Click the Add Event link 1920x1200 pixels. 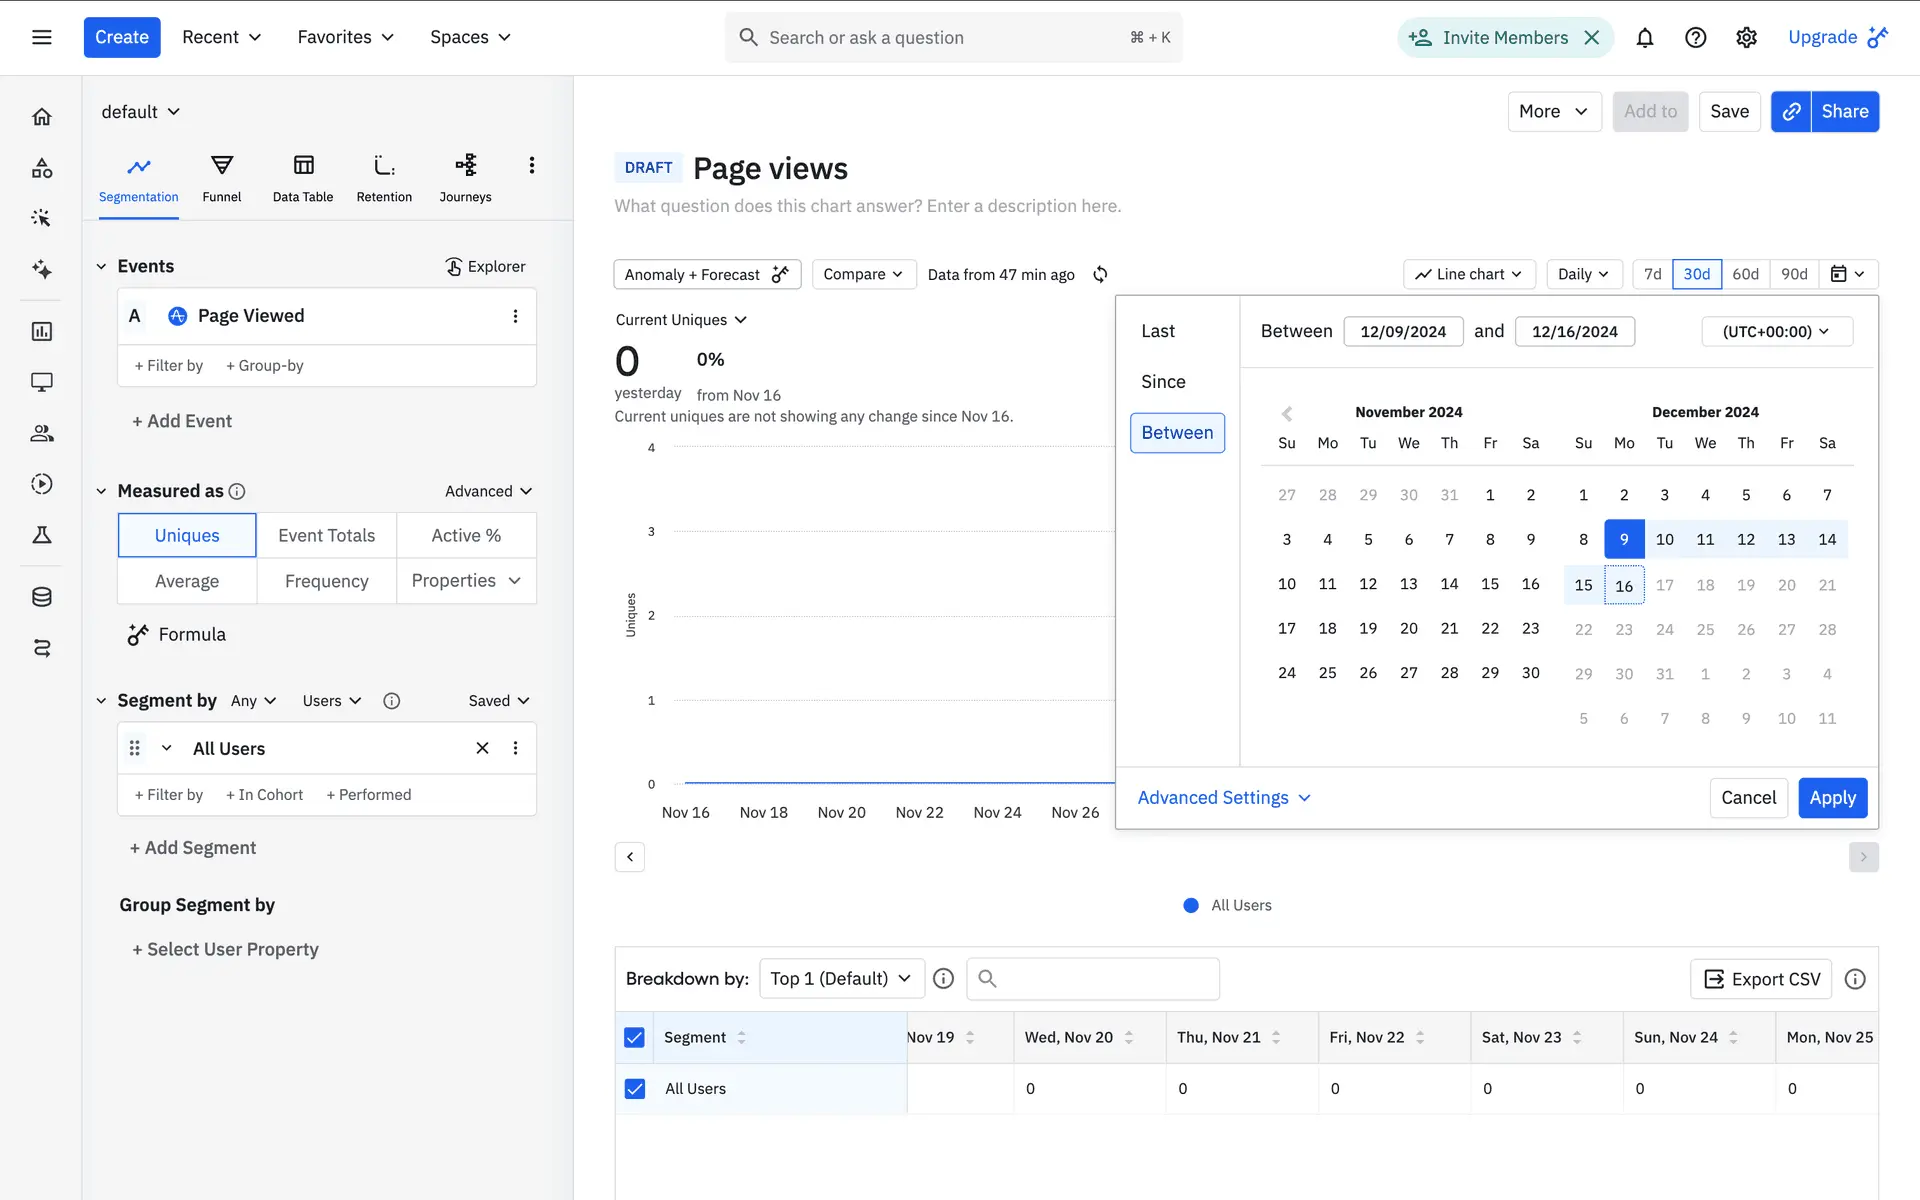(182, 421)
